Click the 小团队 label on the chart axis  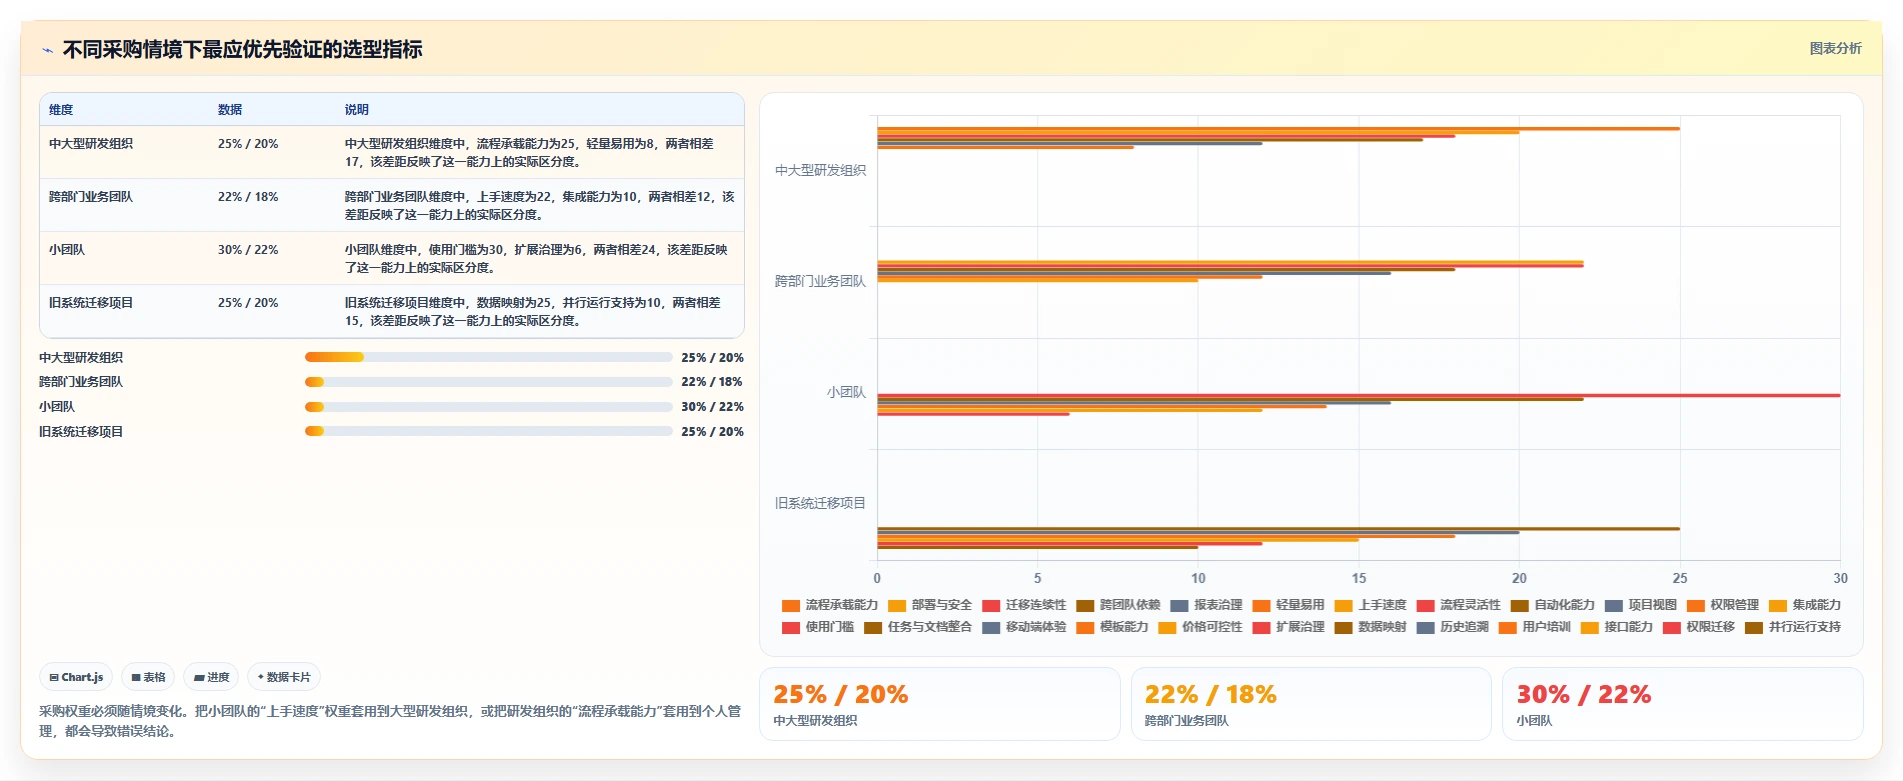pos(846,393)
